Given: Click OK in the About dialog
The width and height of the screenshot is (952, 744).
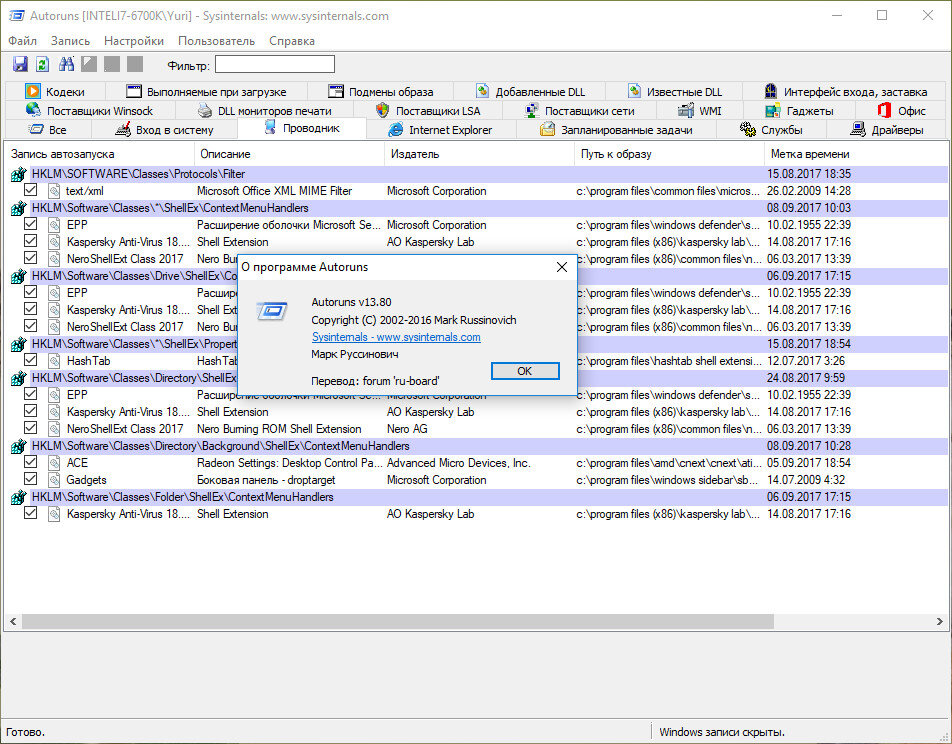Looking at the screenshot, I should coord(525,371).
